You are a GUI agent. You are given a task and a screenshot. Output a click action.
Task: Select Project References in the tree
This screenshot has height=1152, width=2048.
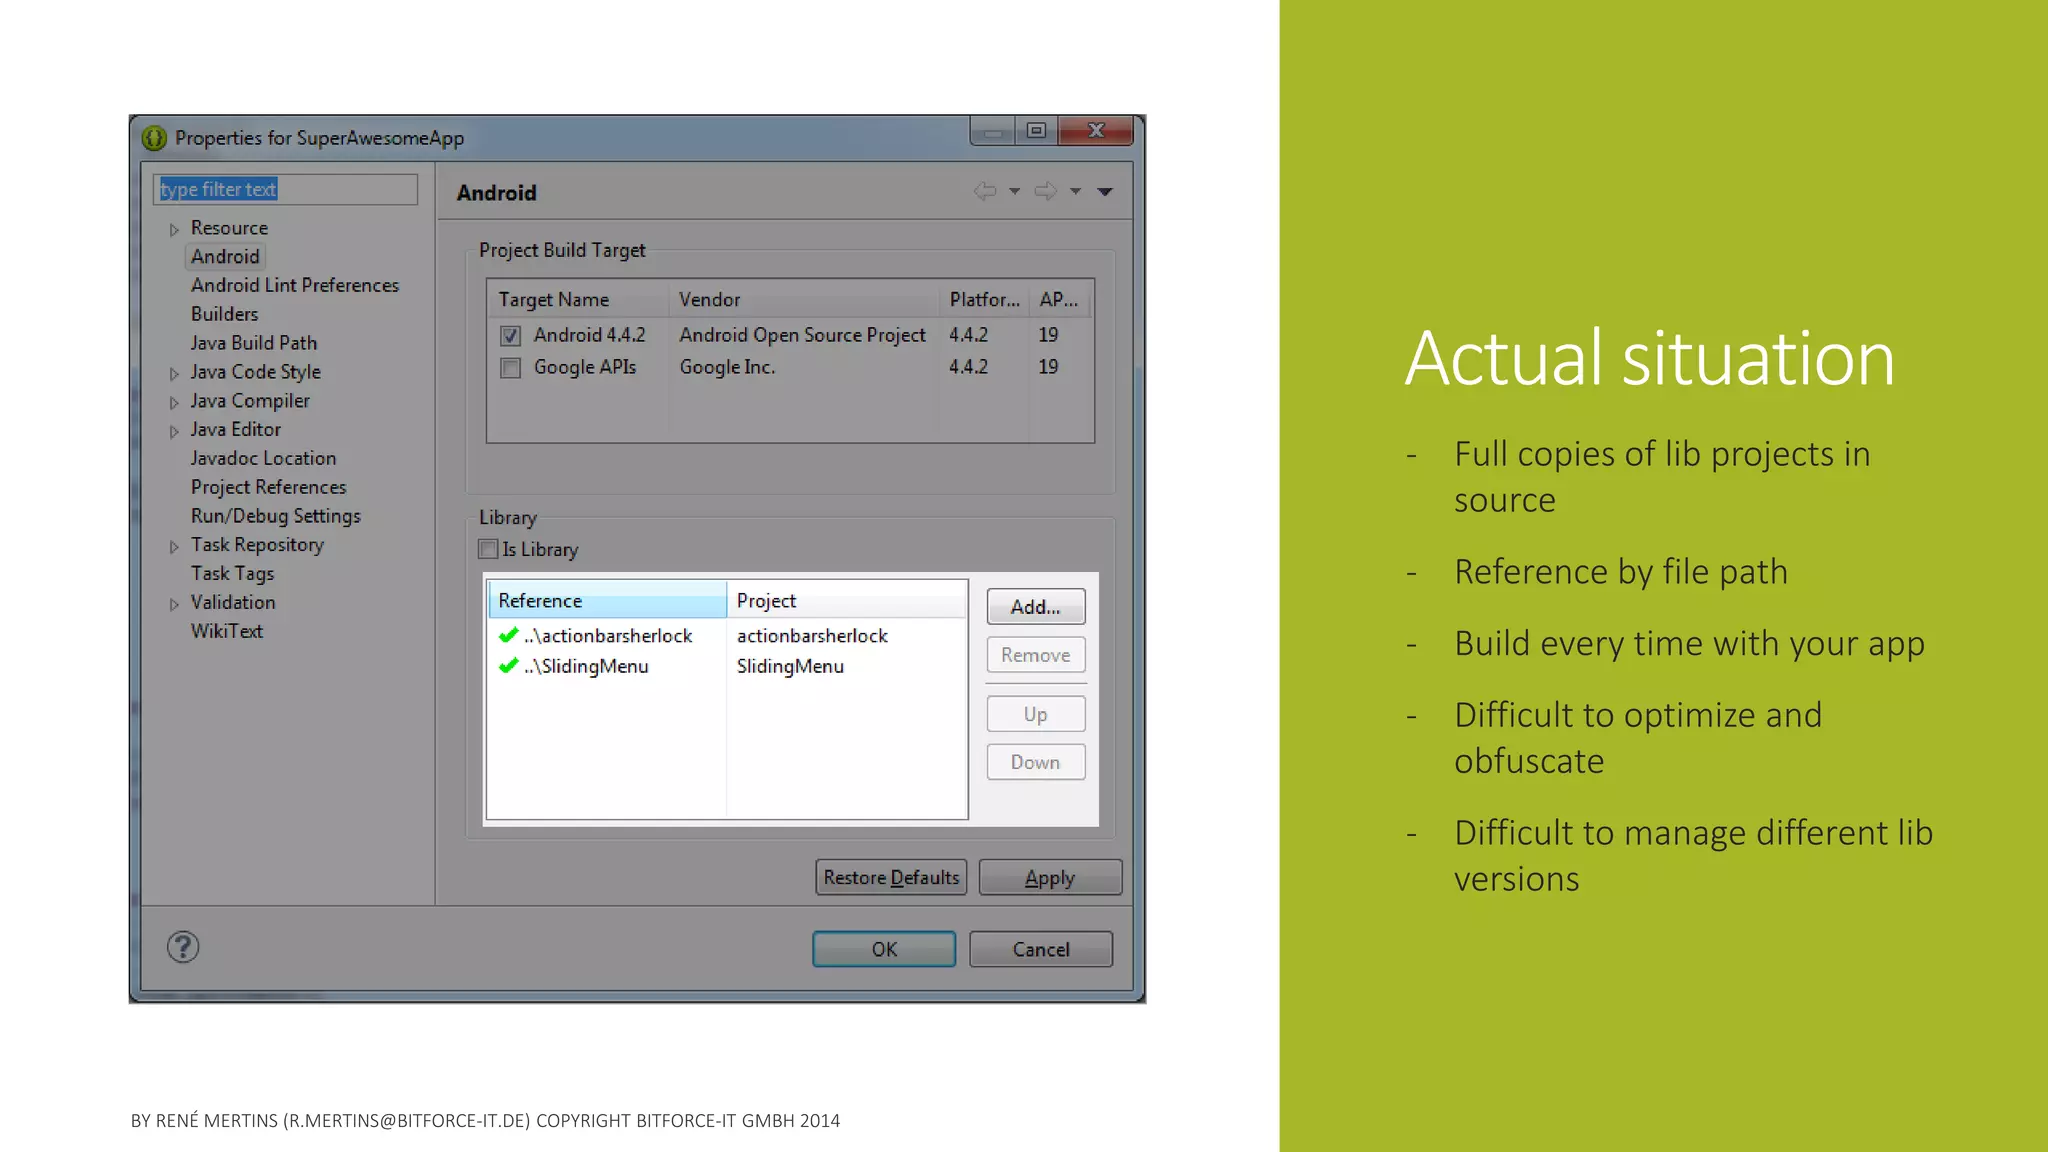tap(268, 487)
